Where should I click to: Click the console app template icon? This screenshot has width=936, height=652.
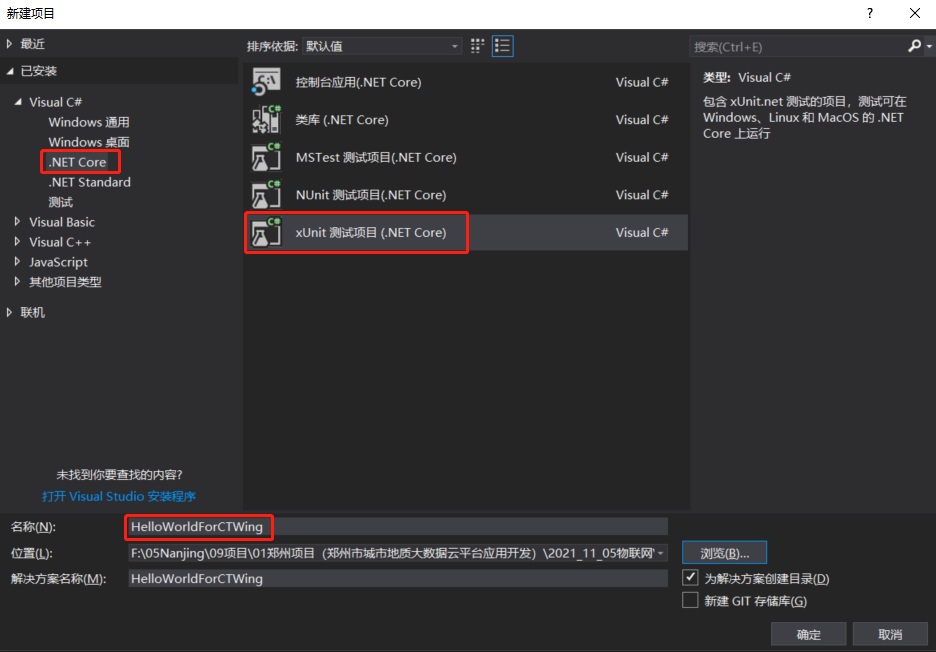(x=266, y=82)
